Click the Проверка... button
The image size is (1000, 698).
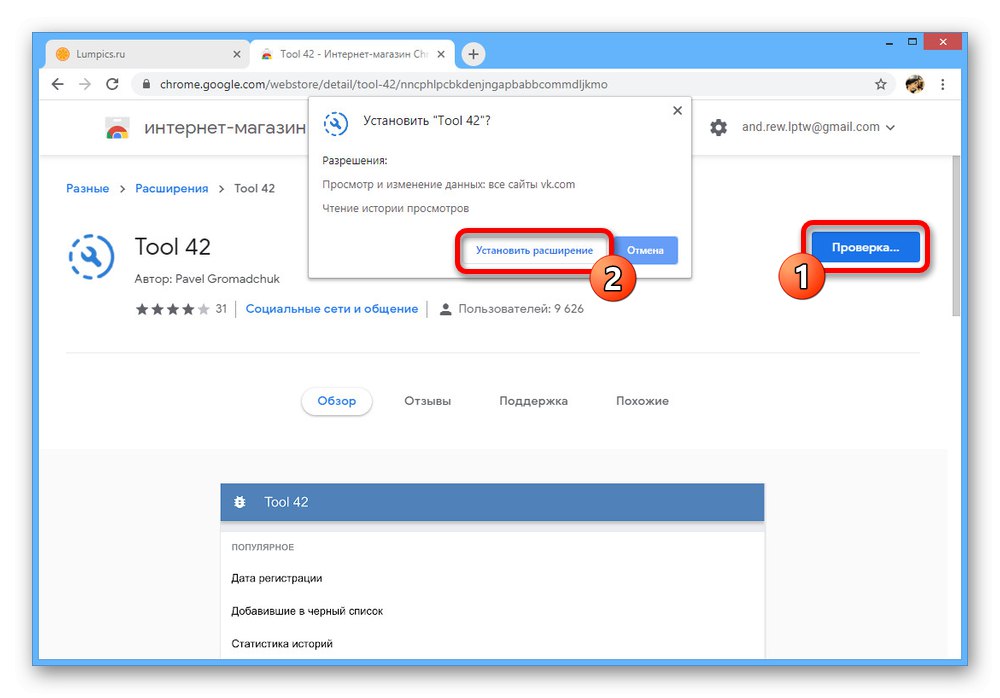point(865,248)
